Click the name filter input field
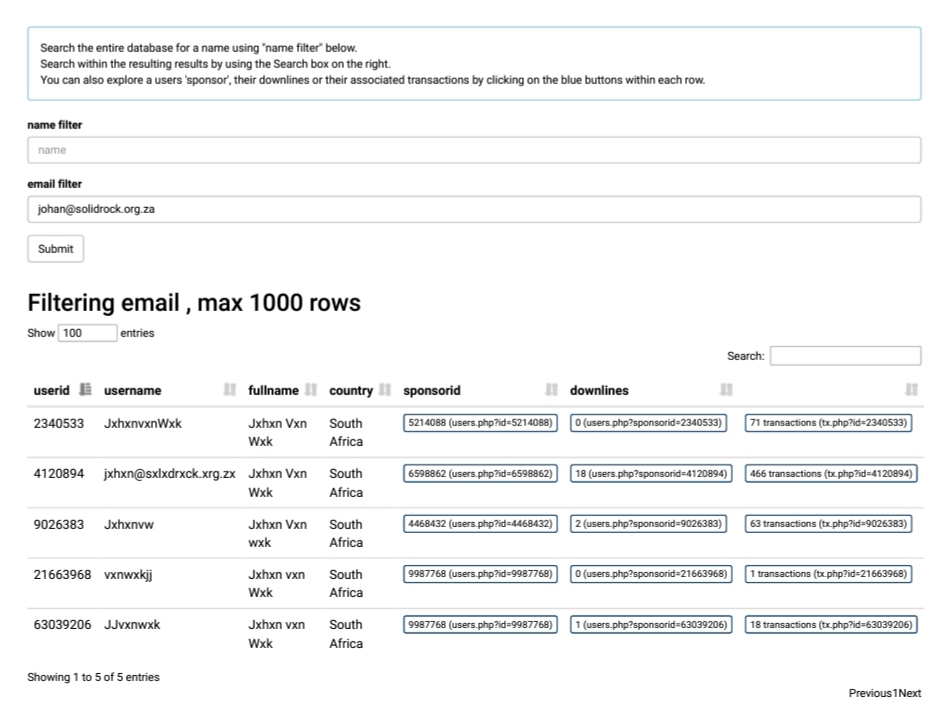 (x=474, y=150)
